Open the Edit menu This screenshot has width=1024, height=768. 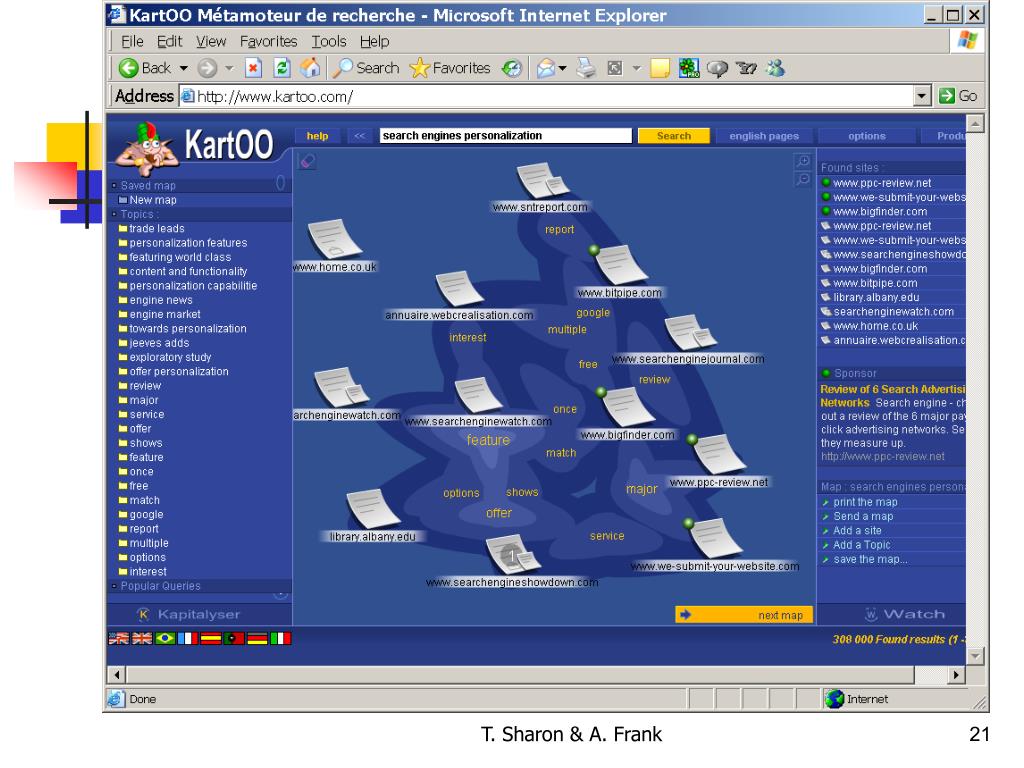169,41
